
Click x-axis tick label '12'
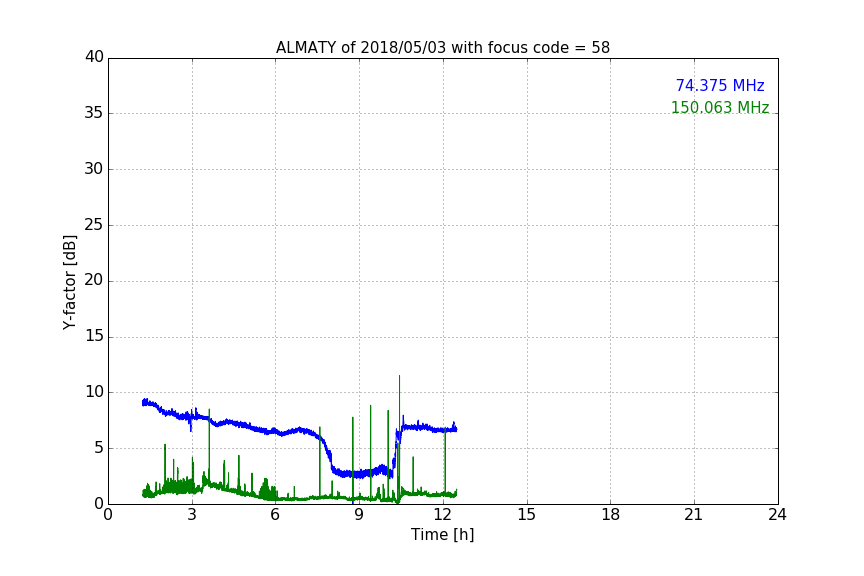[x=443, y=515]
